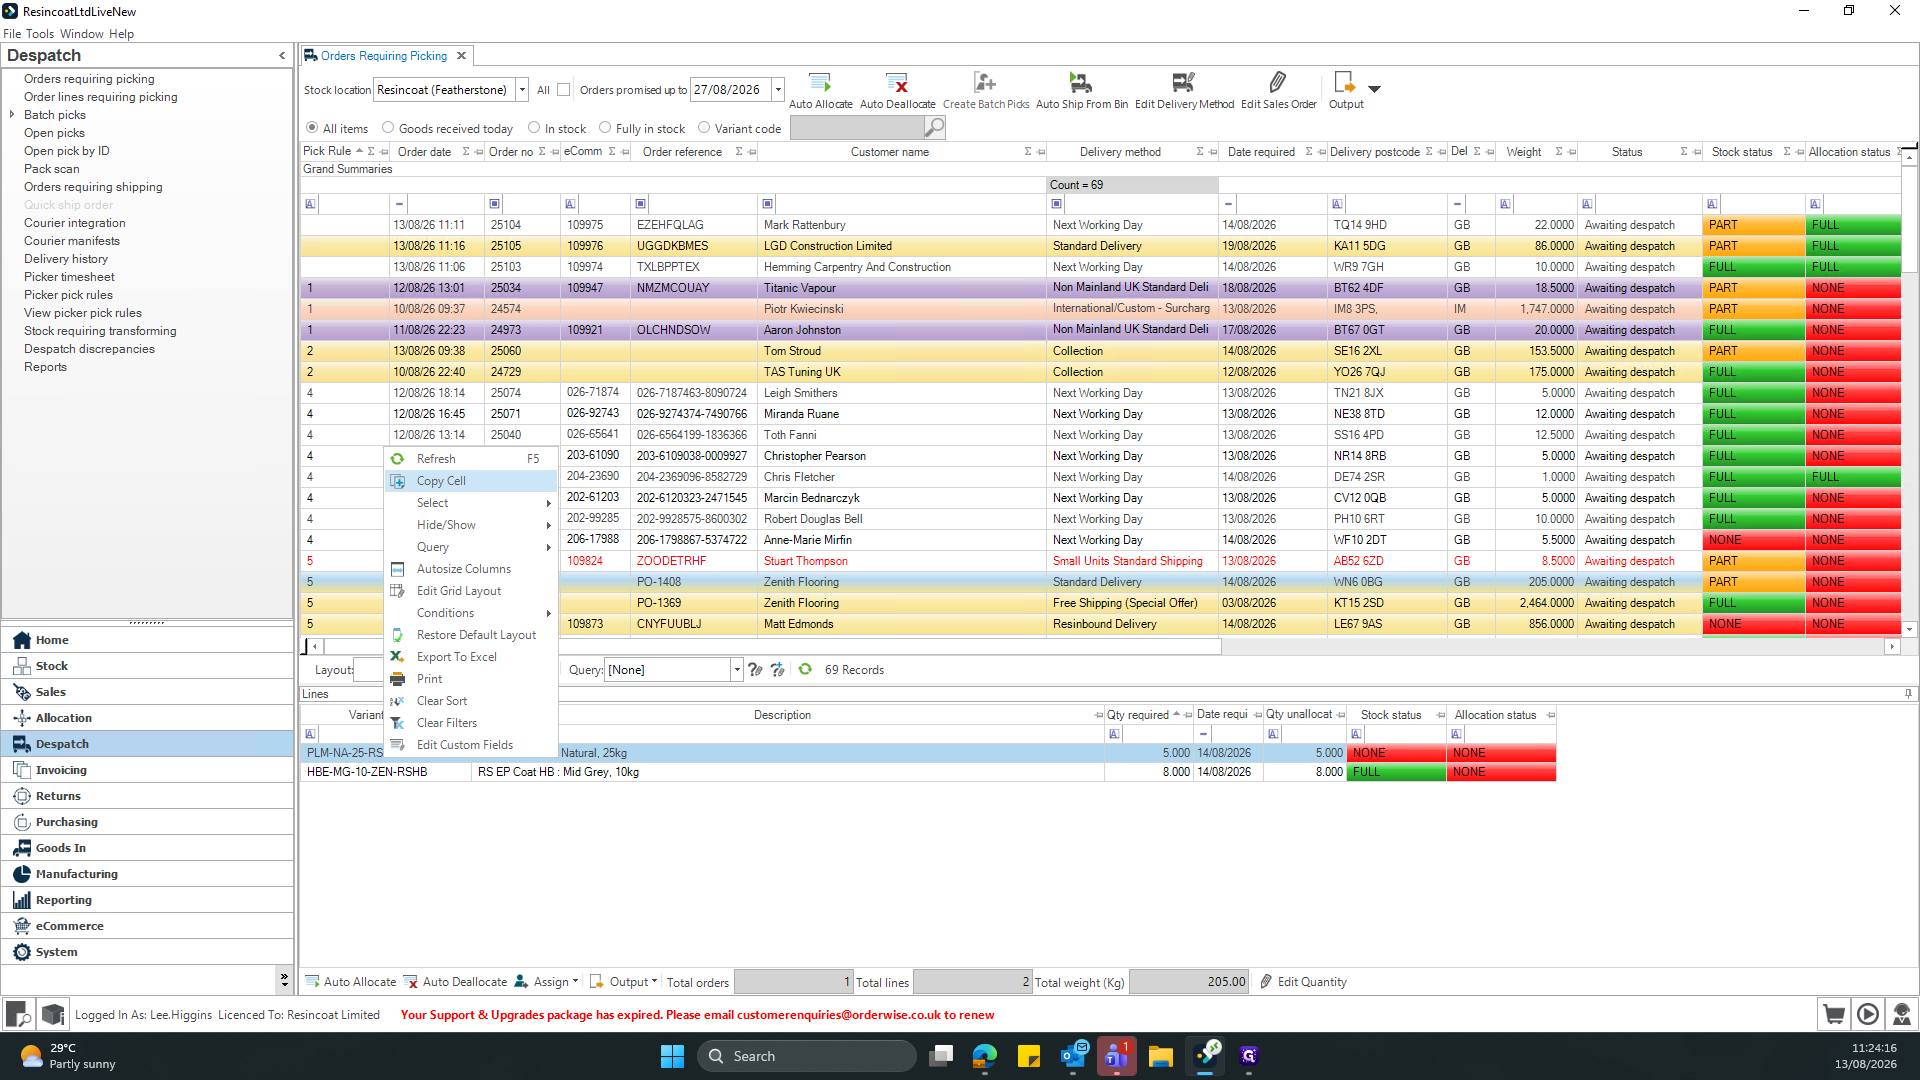1920x1080 pixels.
Task: Select the All items radio button
Action: click(x=312, y=128)
